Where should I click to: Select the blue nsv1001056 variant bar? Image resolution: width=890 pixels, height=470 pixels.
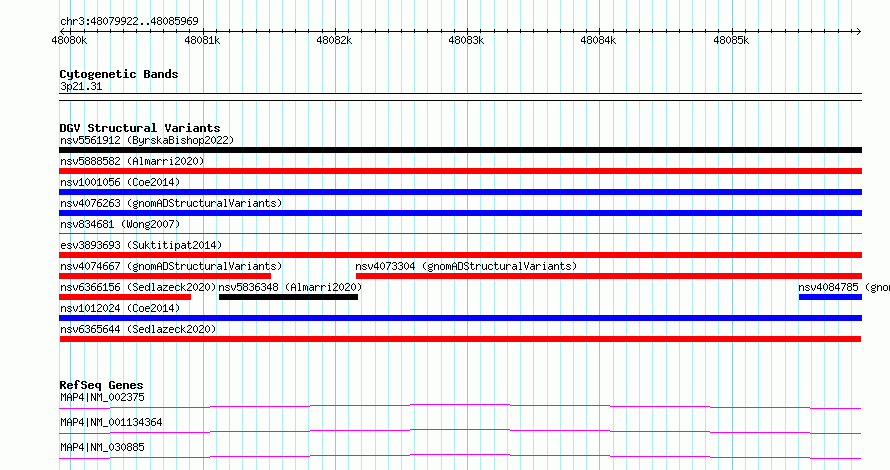click(x=460, y=192)
